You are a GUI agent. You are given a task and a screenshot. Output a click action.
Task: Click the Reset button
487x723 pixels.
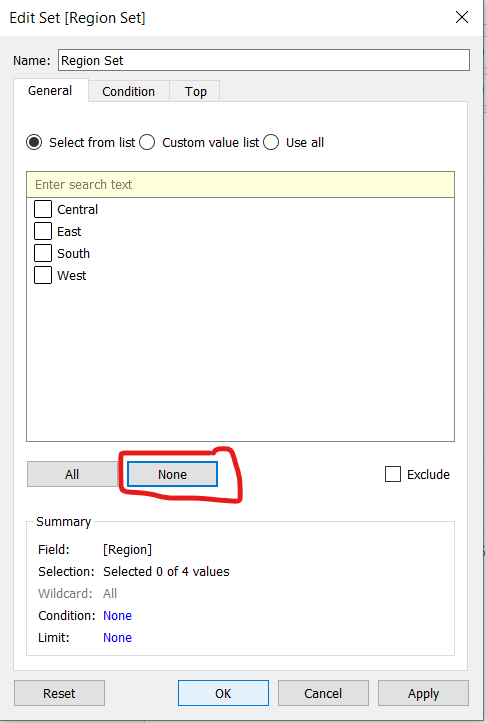59,693
